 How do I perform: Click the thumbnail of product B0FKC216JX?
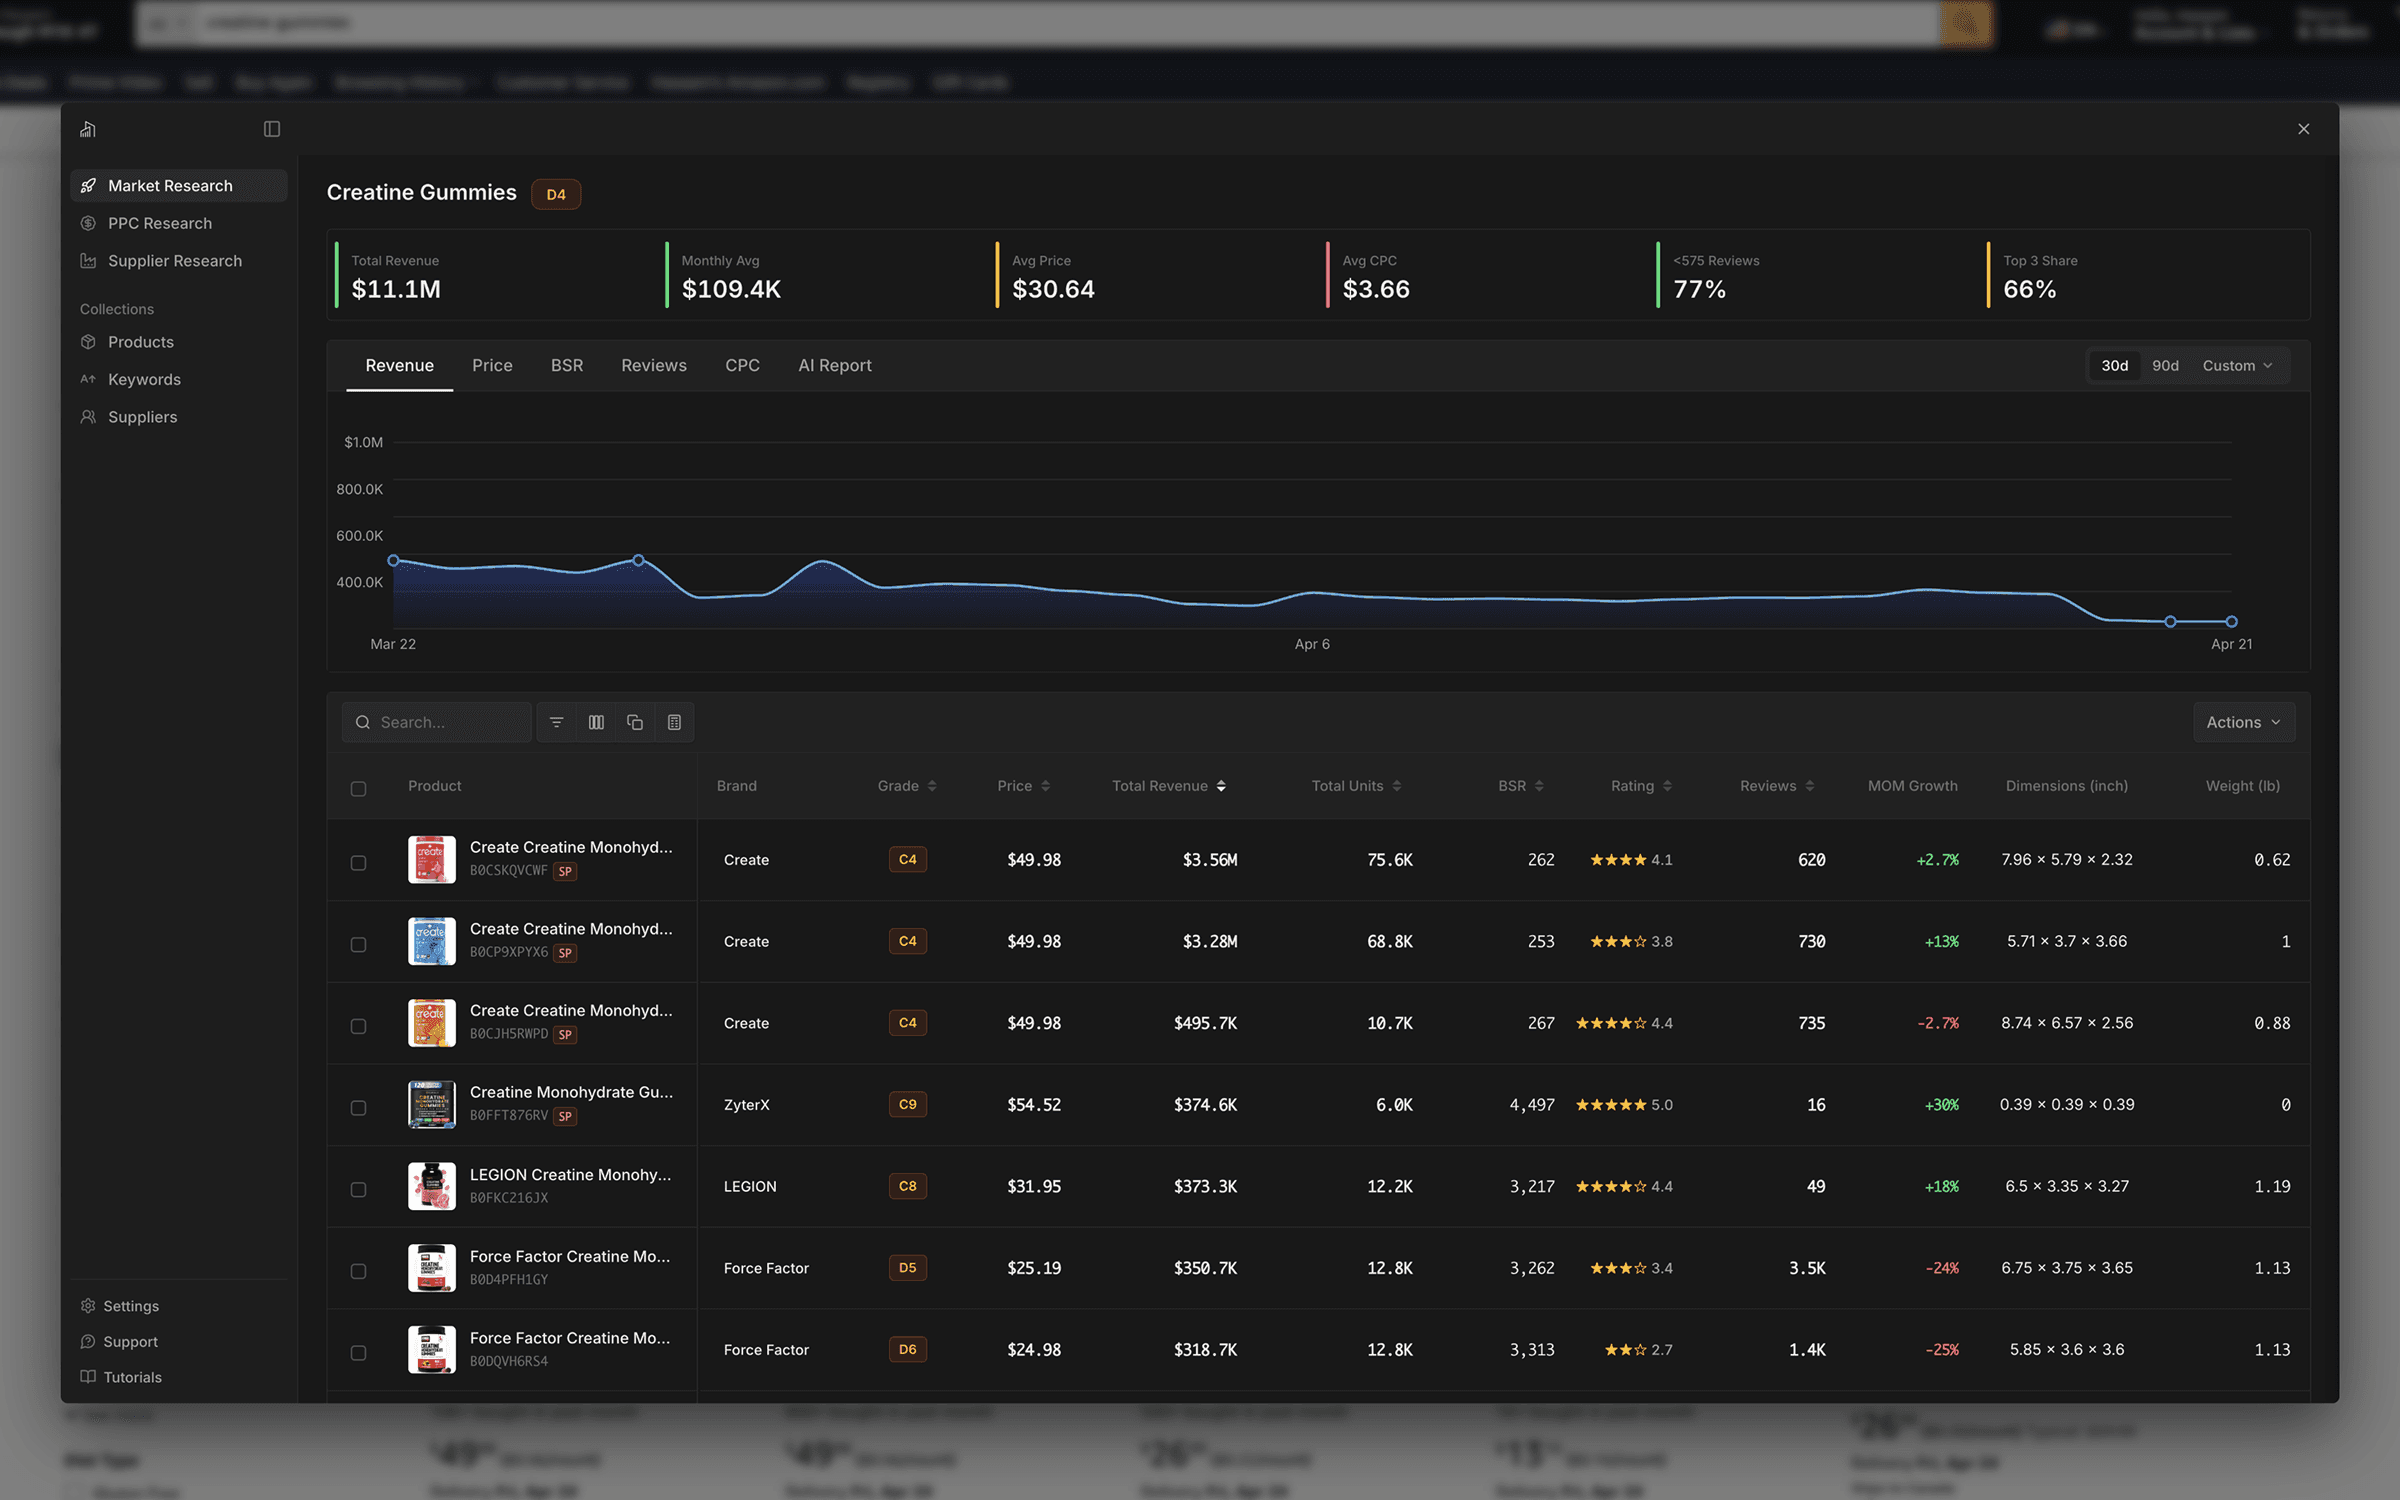coord(432,1187)
